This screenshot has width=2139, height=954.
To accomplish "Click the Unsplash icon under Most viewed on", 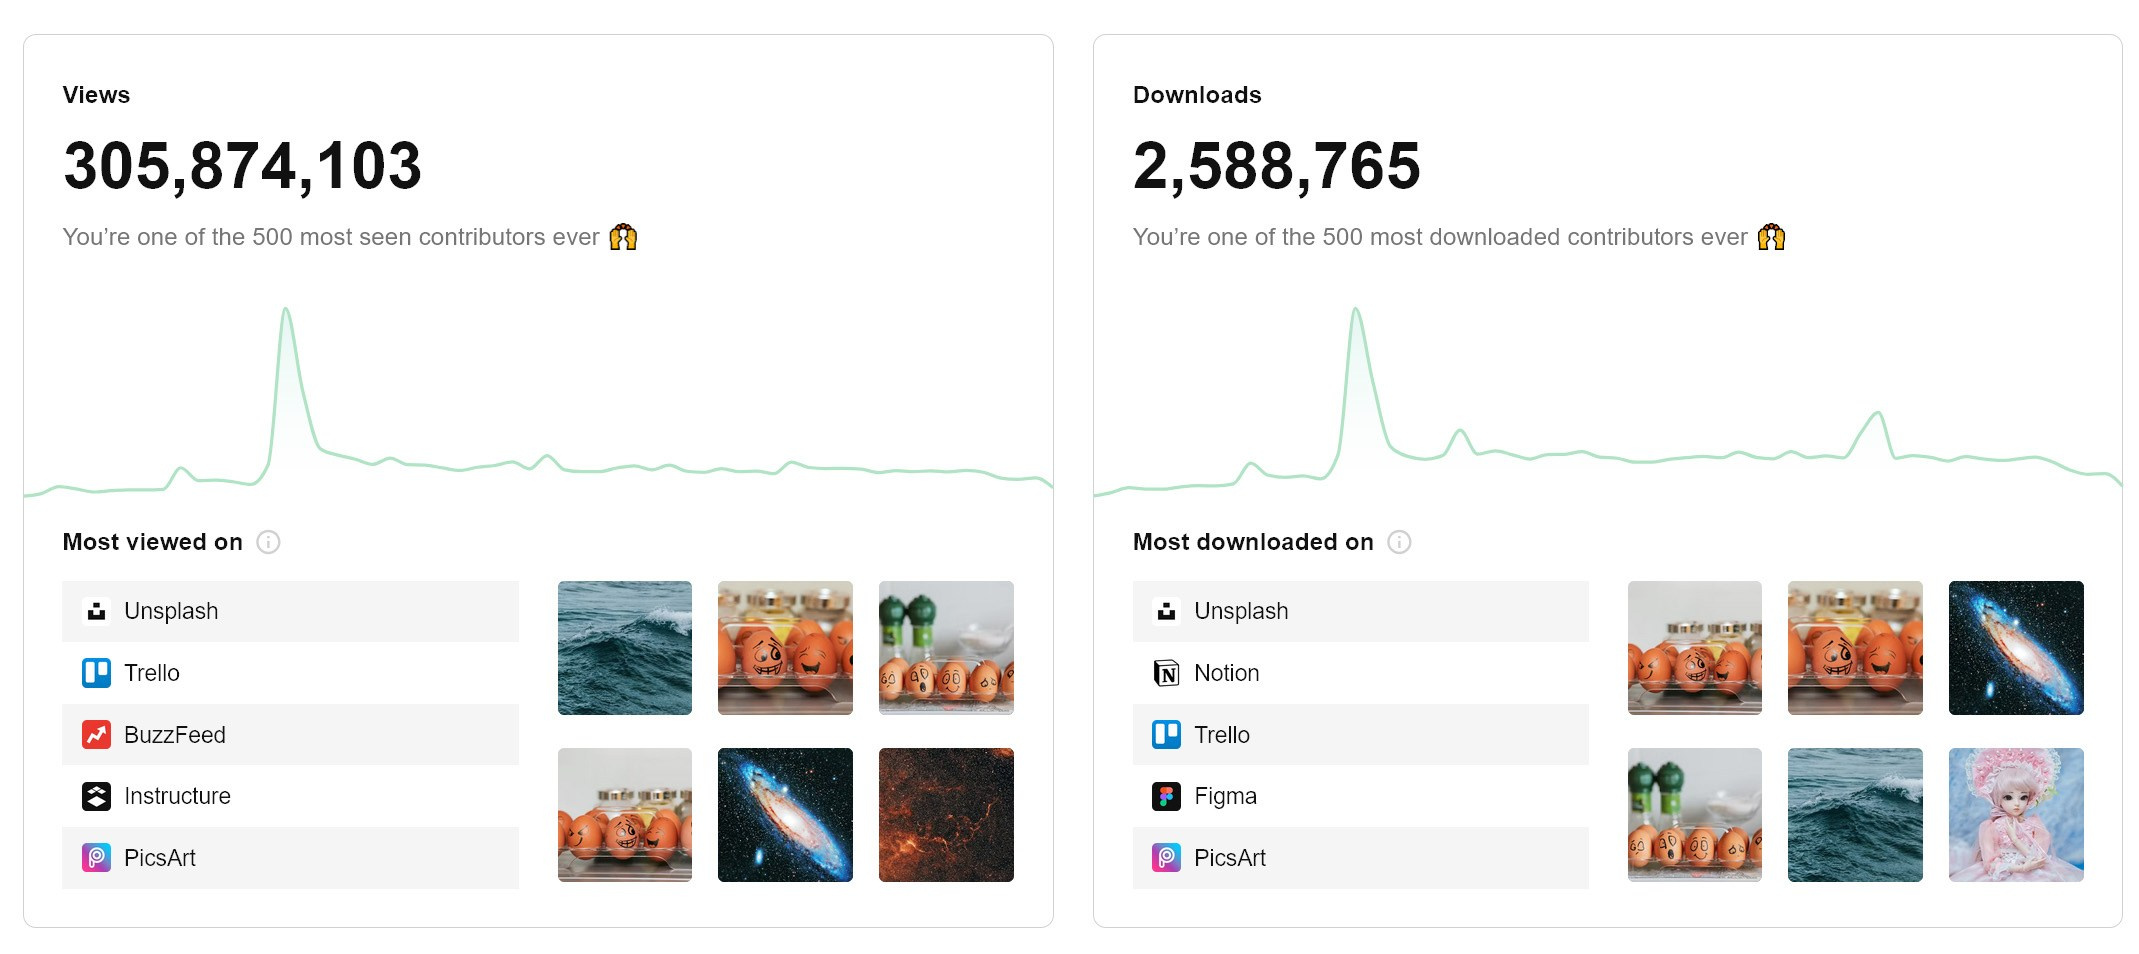I will point(95,610).
